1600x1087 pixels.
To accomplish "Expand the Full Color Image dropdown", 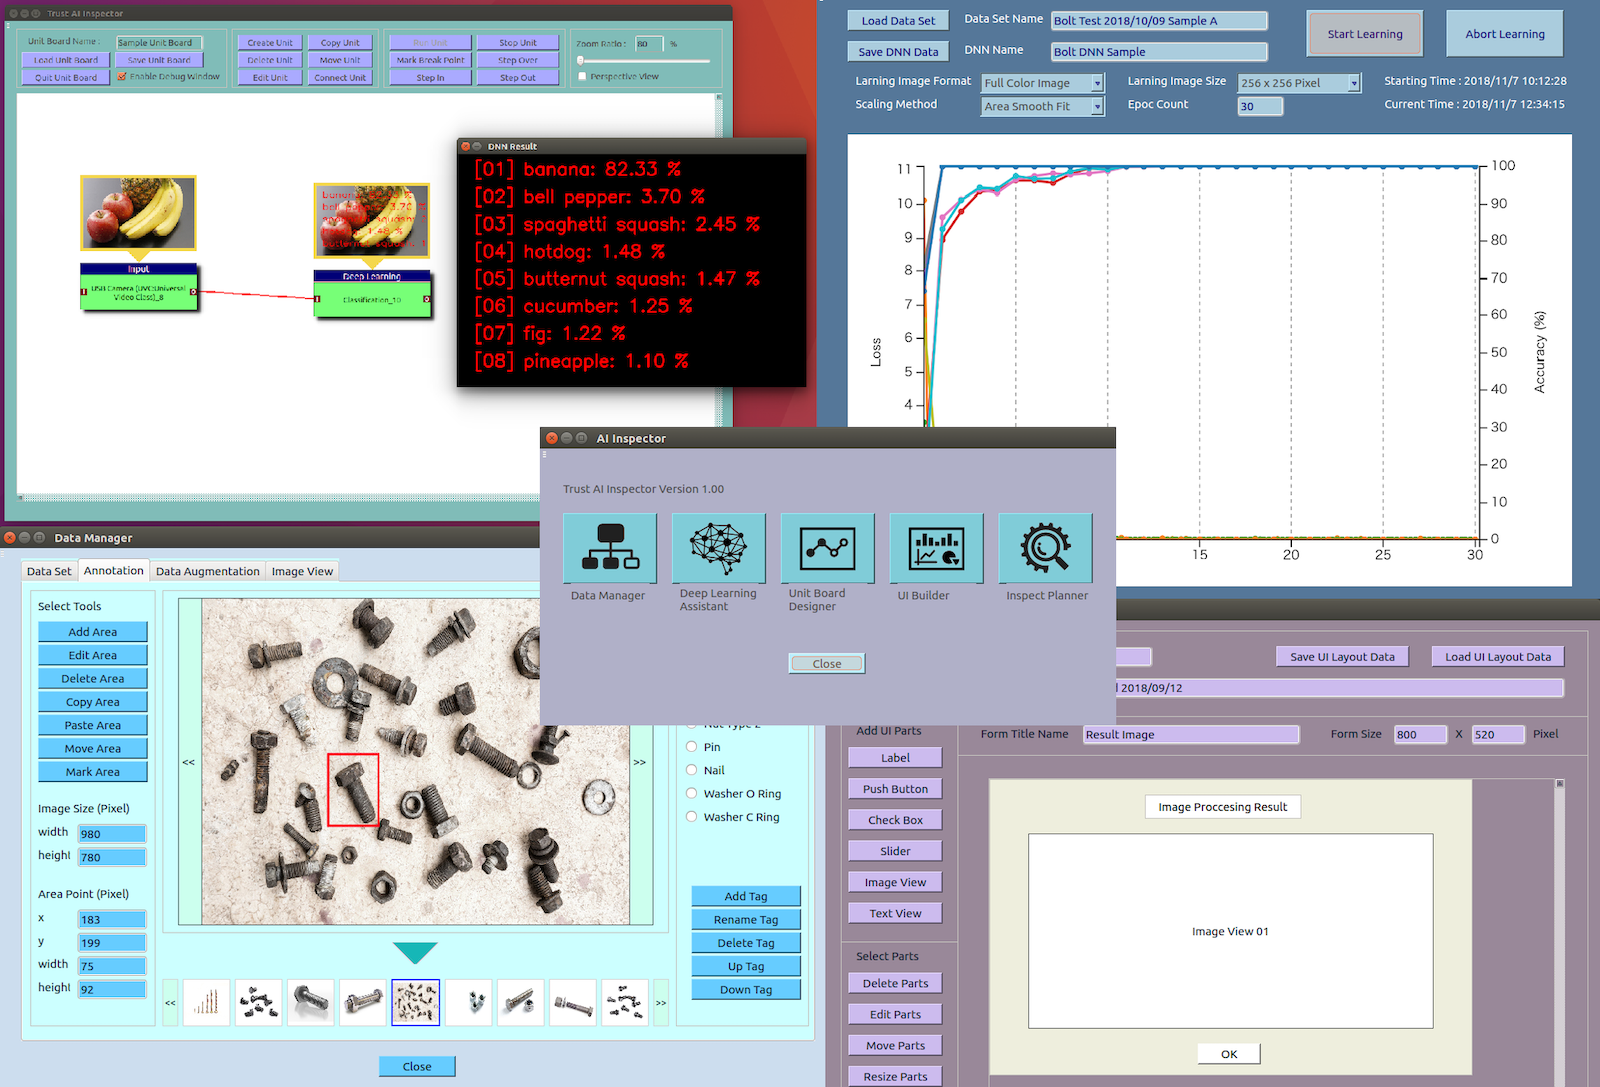I will coord(1043,83).
